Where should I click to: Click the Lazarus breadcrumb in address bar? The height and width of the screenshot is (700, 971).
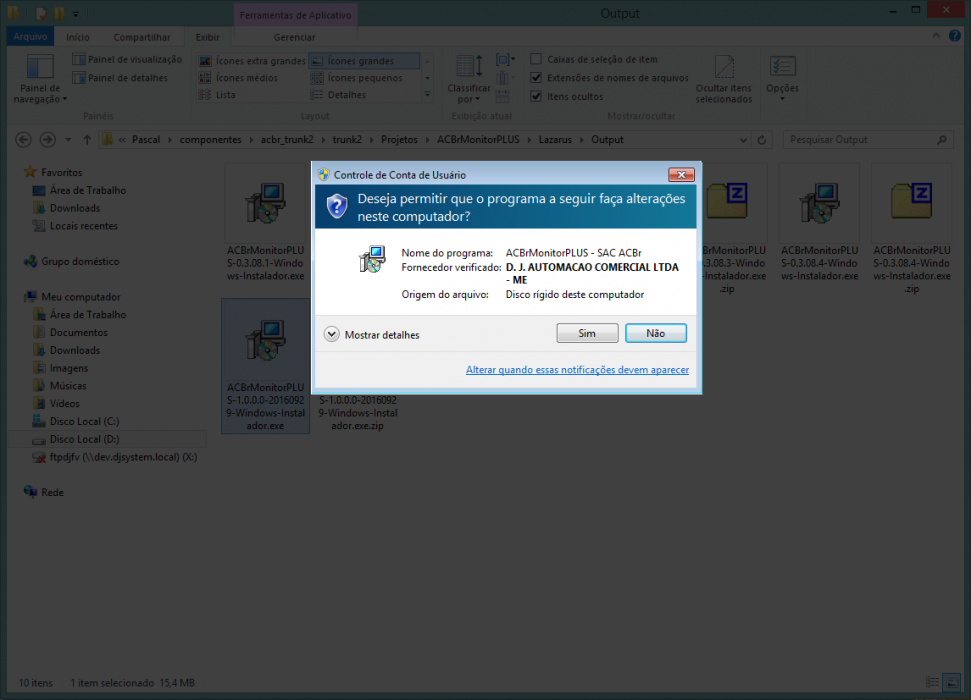pyautogui.click(x=555, y=140)
